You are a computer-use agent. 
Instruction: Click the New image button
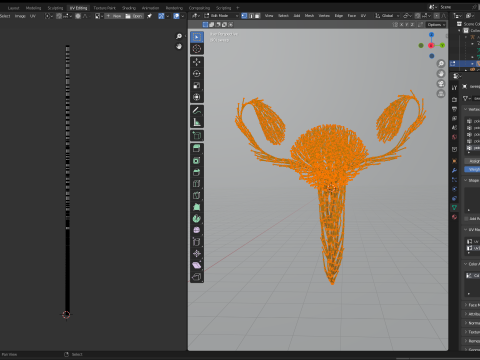(x=114, y=16)
